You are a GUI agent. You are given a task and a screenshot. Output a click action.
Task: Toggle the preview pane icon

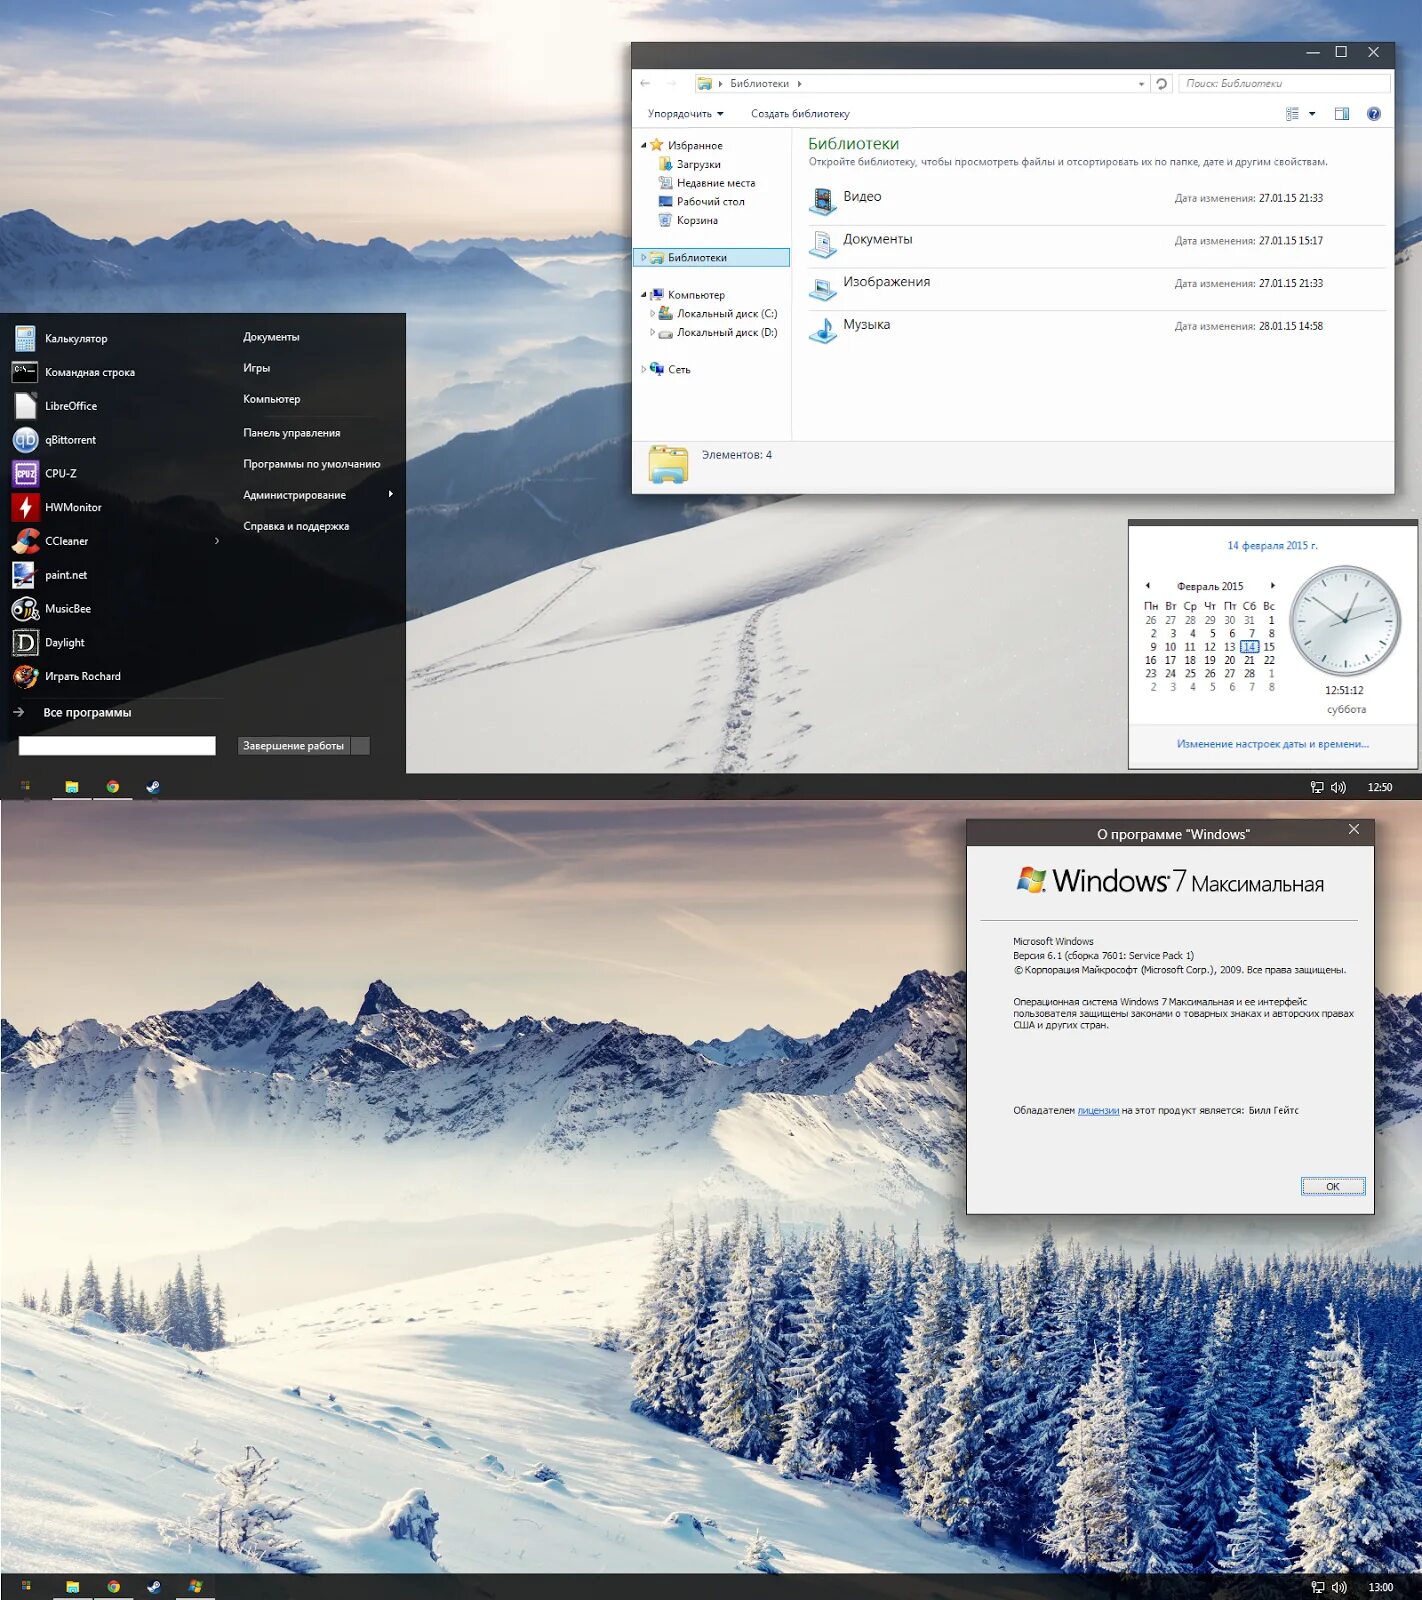(1342, 114)
